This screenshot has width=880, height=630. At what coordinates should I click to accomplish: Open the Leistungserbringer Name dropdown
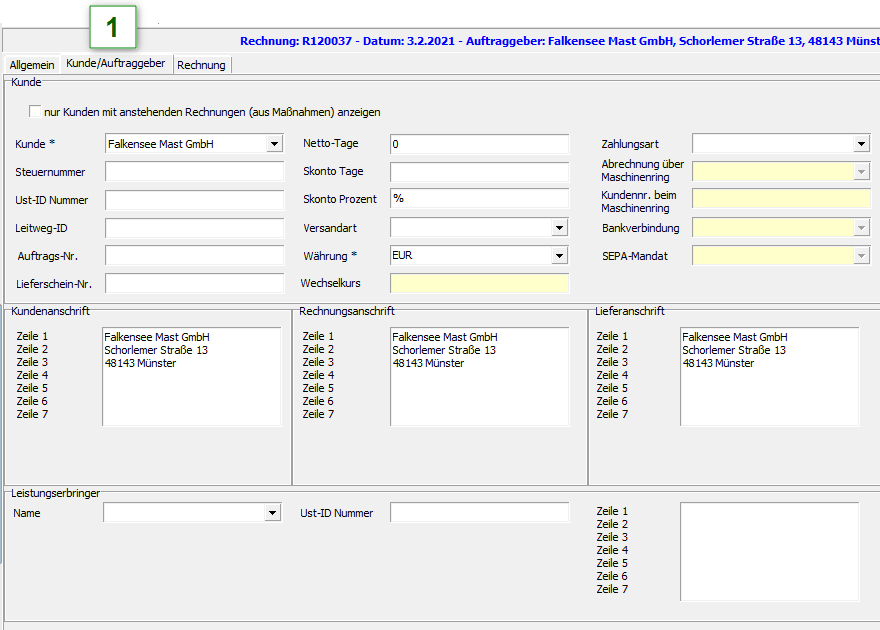(x=272, y=513)
